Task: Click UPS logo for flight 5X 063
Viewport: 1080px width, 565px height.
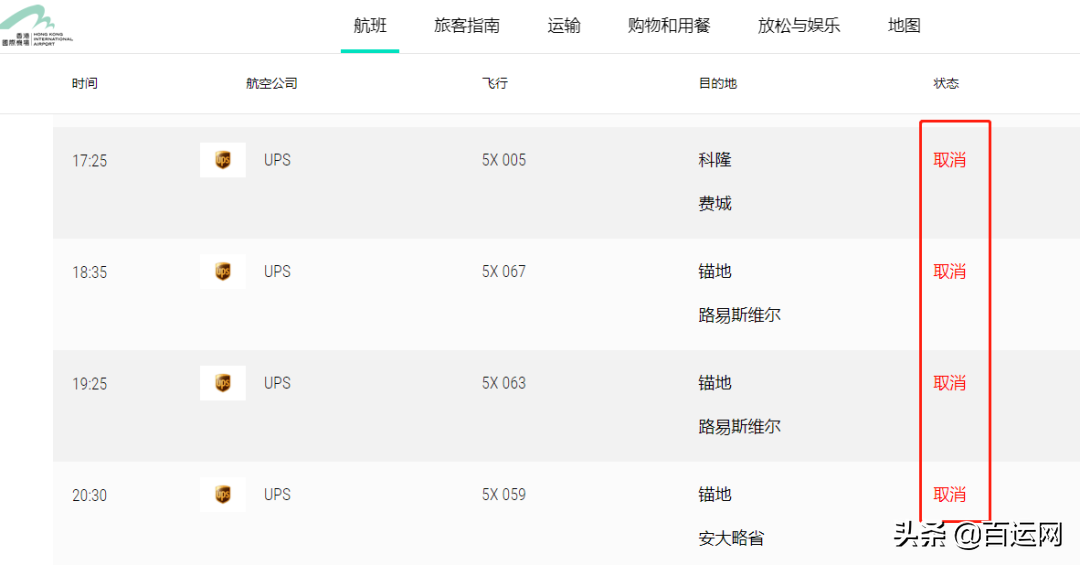Action: point(222,383)
